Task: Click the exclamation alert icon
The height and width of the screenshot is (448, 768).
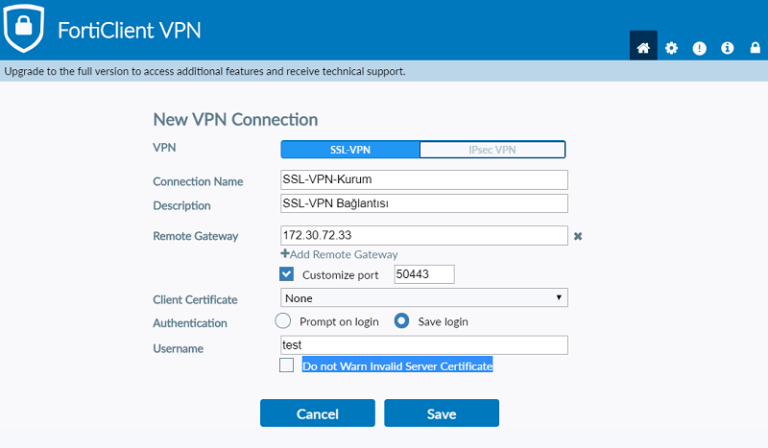Action: coord(699,48)
